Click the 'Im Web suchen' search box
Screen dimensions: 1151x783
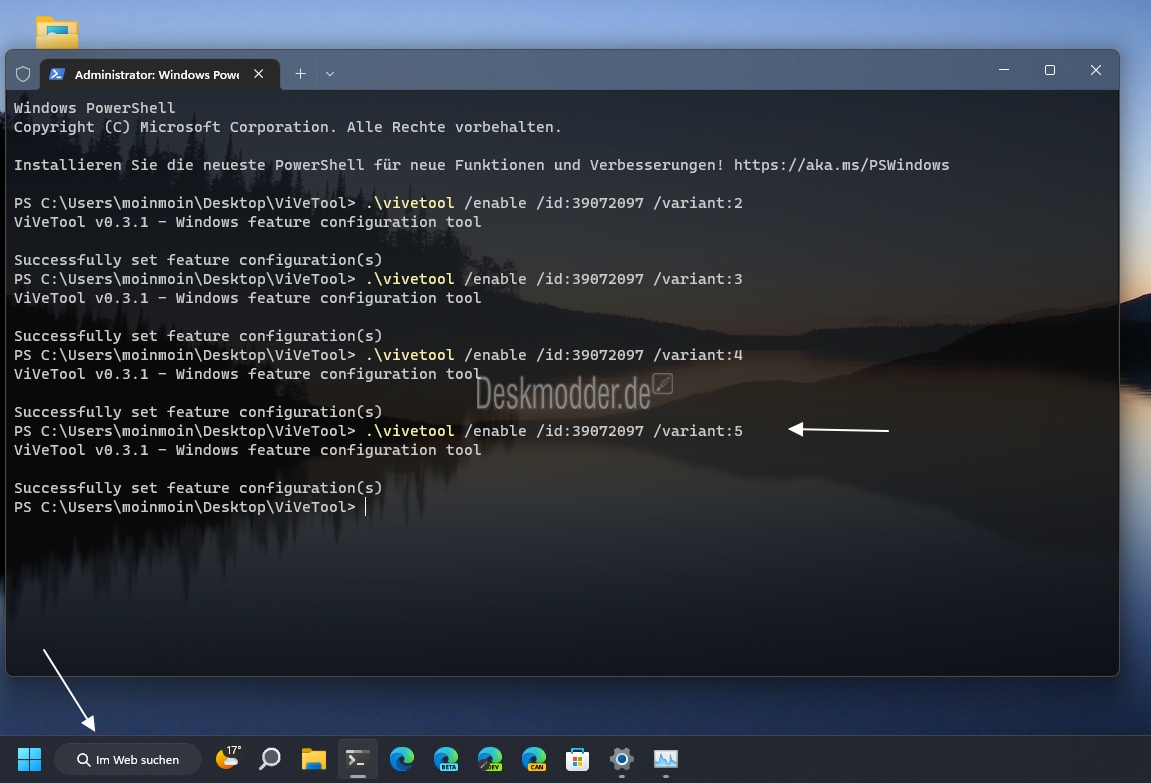(x=128, y=760)
